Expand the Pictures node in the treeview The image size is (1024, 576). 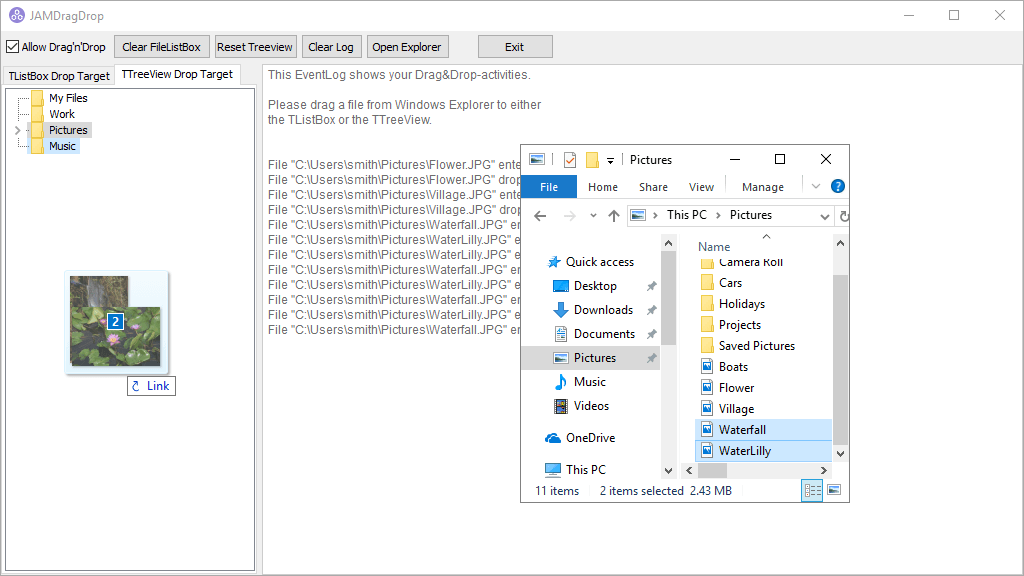pyautogui.click(x=17, y=130)
